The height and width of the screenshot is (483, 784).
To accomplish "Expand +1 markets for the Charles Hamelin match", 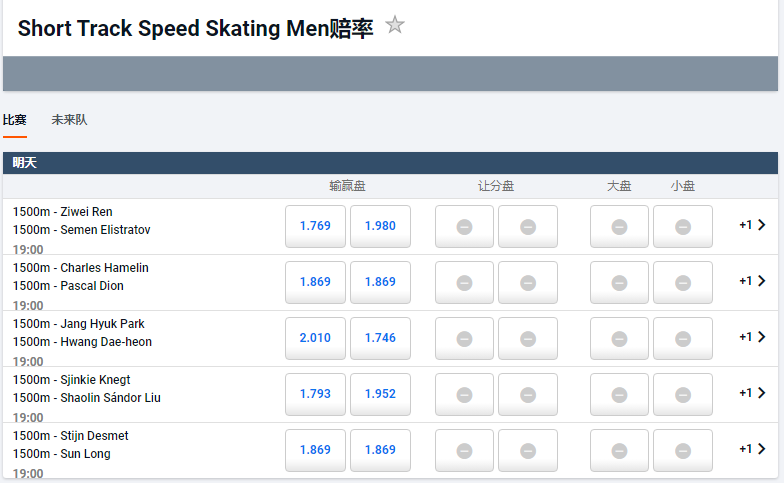I will 753,281.
